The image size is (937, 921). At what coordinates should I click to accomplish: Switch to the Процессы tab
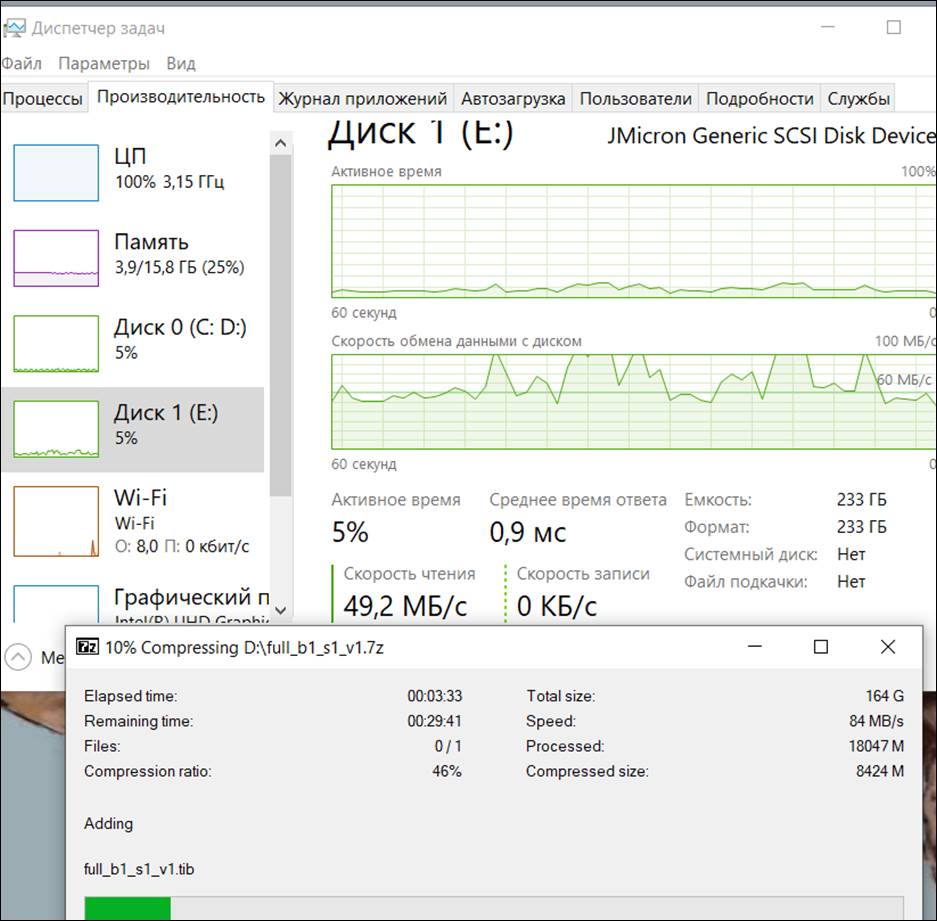[x=43, y=98]
